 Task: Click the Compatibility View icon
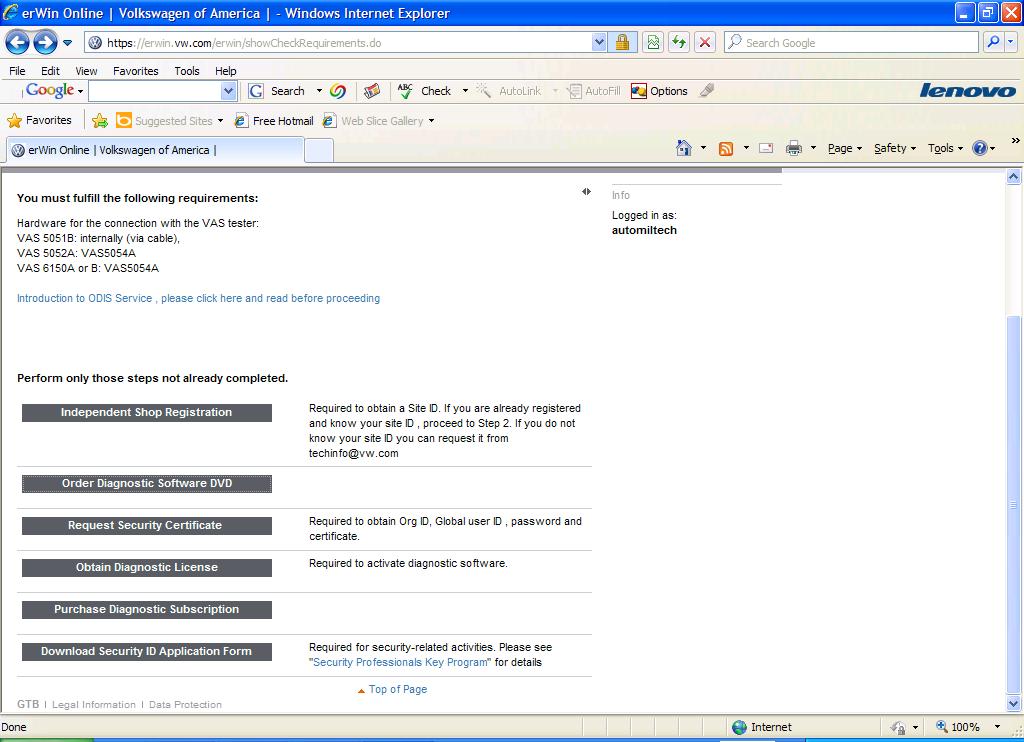[x=653, y=43]
